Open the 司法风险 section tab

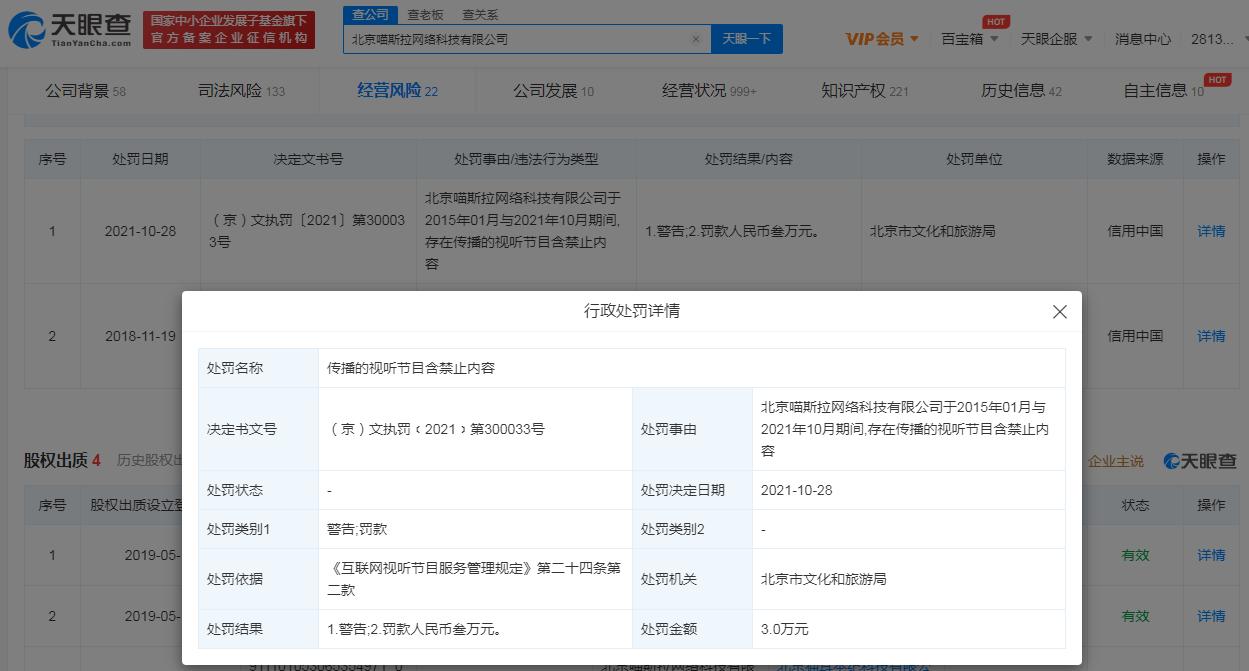241,91
